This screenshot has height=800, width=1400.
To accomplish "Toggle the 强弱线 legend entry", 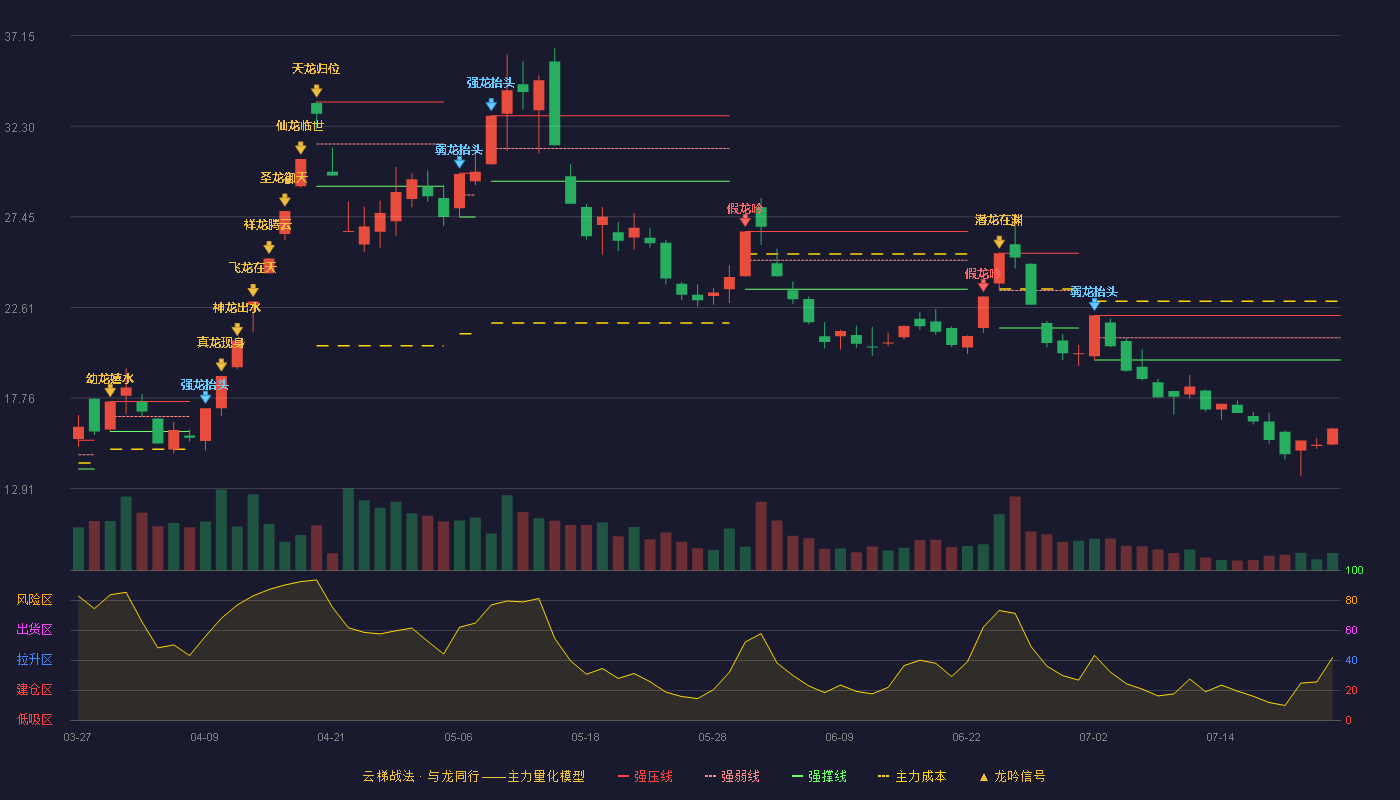I will tap(732, 776).
